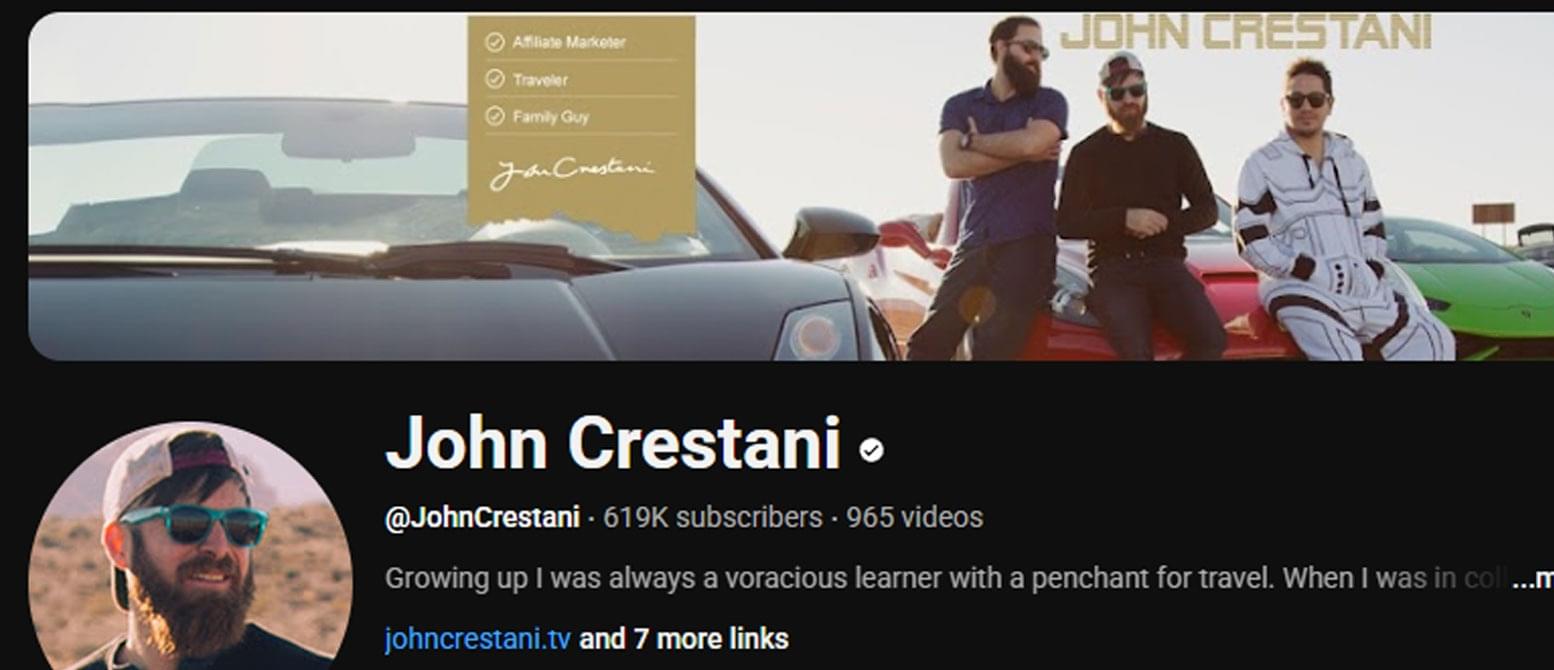
Task: Click the Traveler checkmark icon in banner
Action: click(x=494, y=79)
